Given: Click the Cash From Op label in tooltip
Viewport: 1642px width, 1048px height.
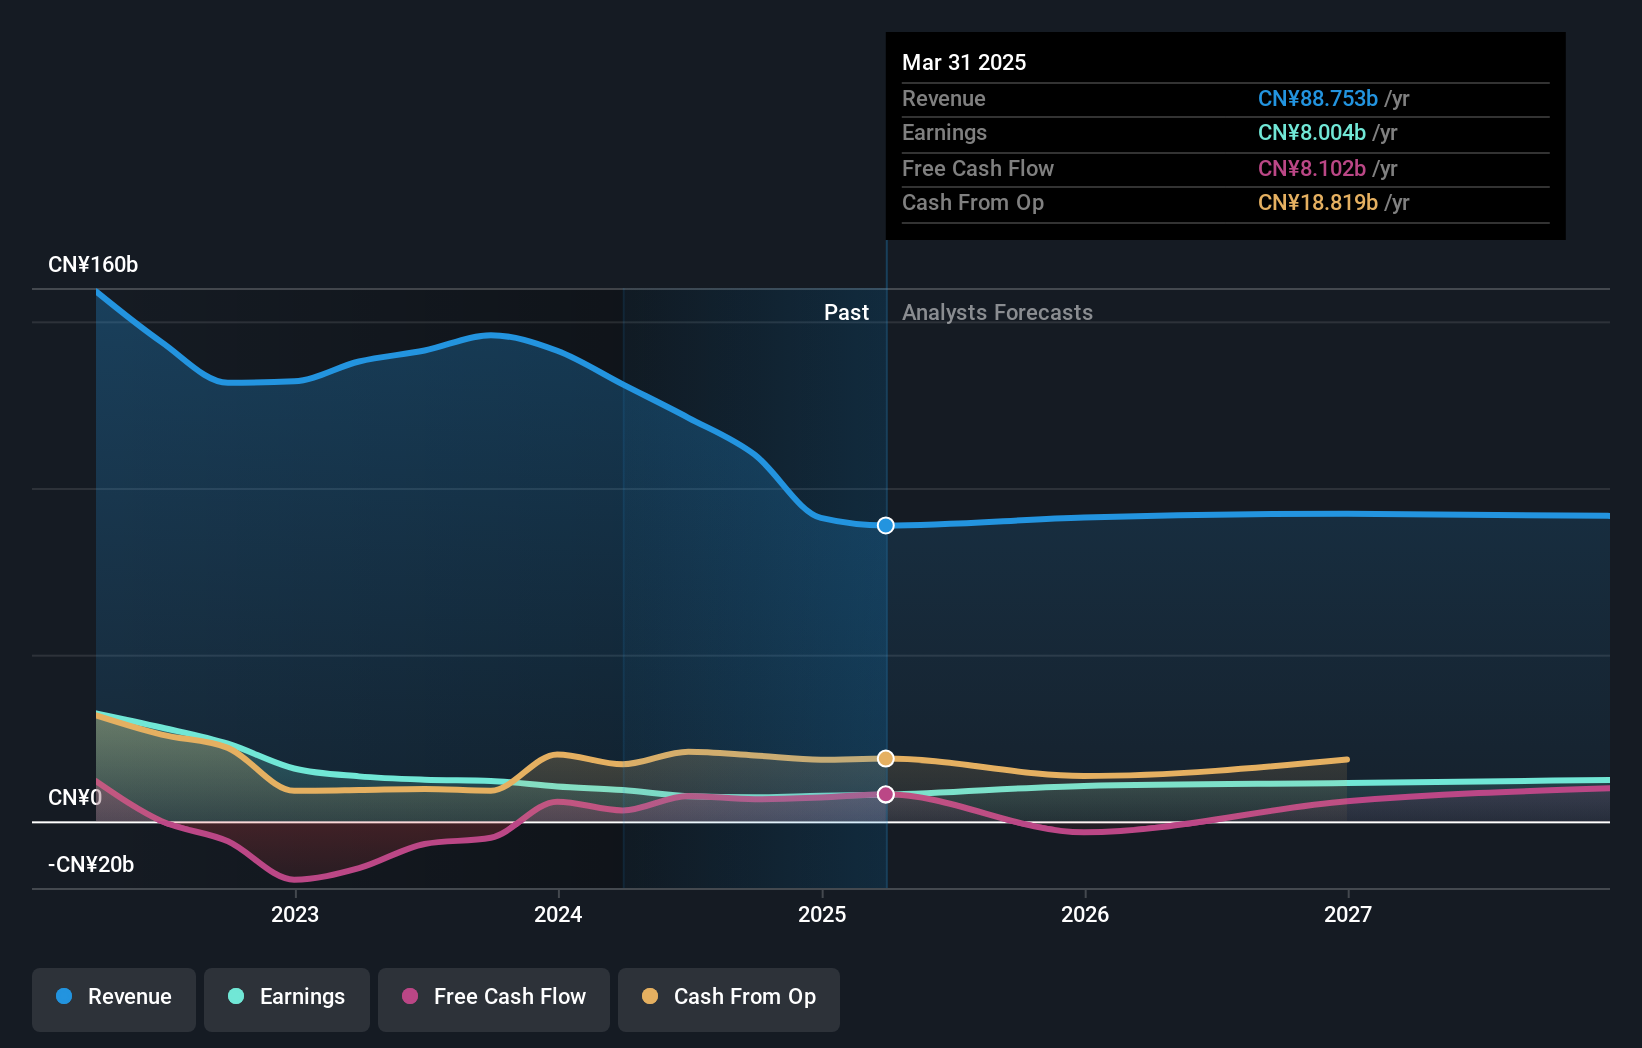Looking at the screenshot, I should click(x=973, y=203).
